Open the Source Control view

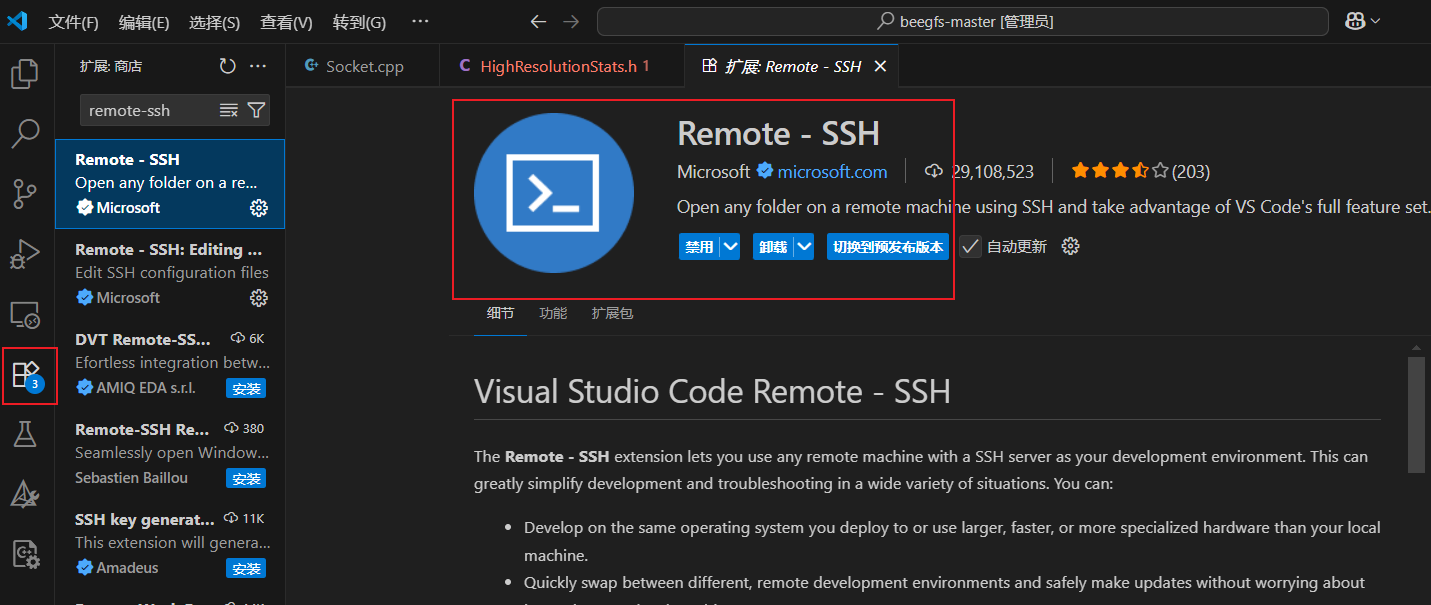[x=25, y=194]
